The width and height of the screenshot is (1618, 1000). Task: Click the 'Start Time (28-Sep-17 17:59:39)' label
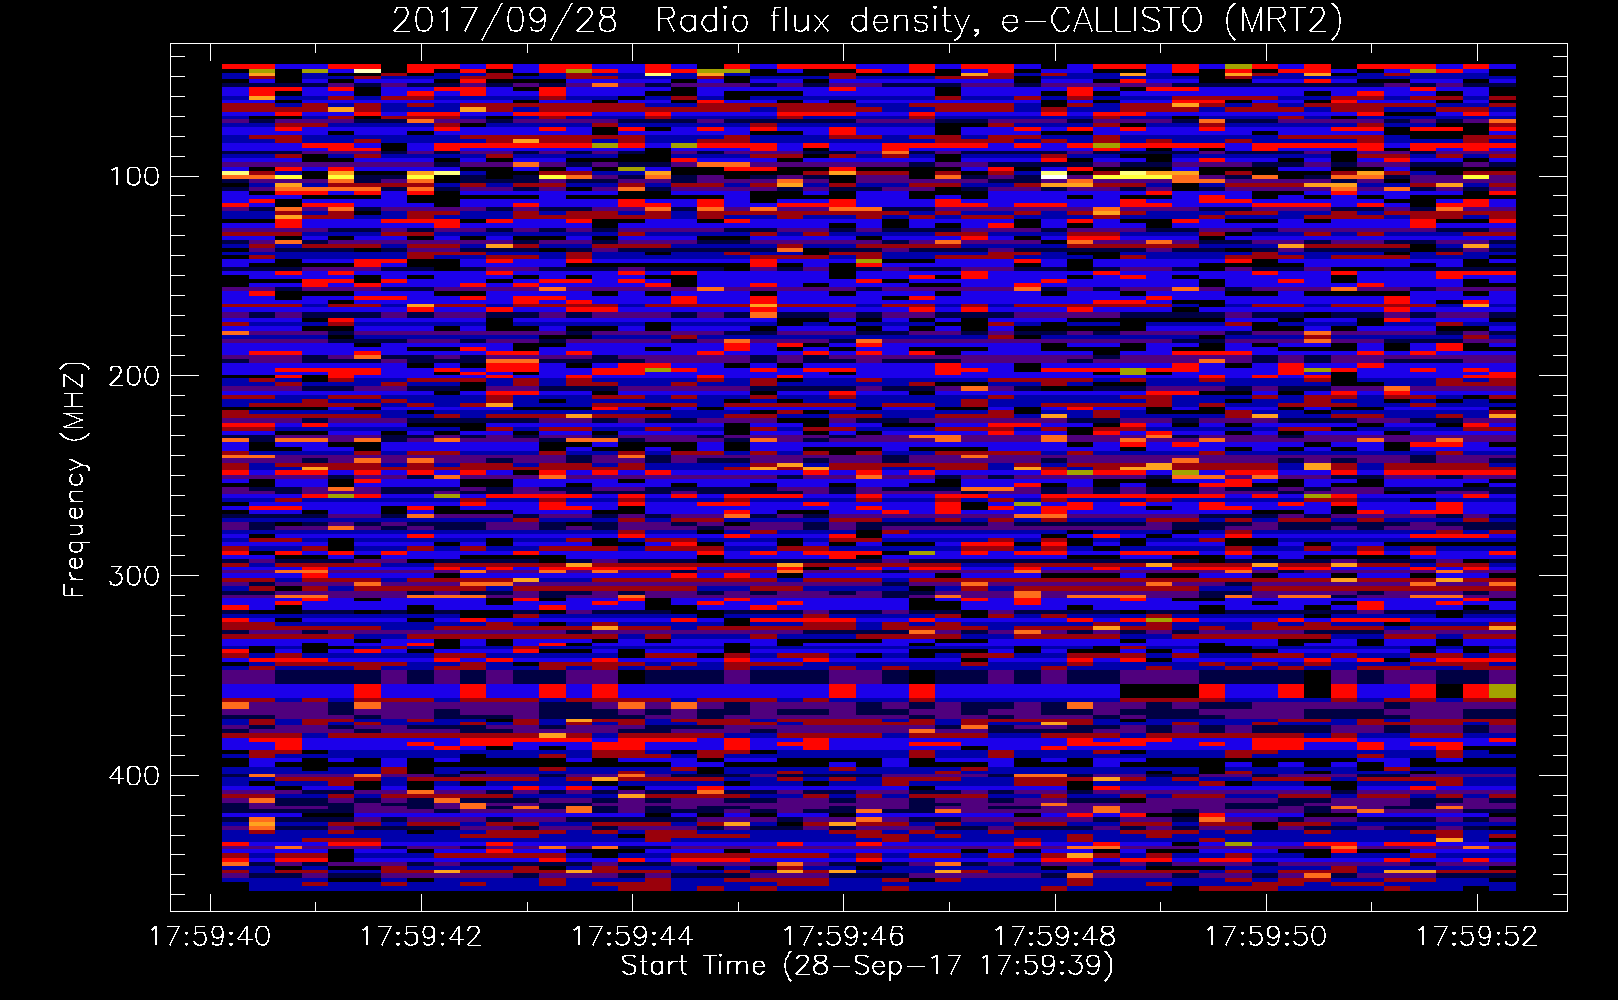tap(867, 966)
